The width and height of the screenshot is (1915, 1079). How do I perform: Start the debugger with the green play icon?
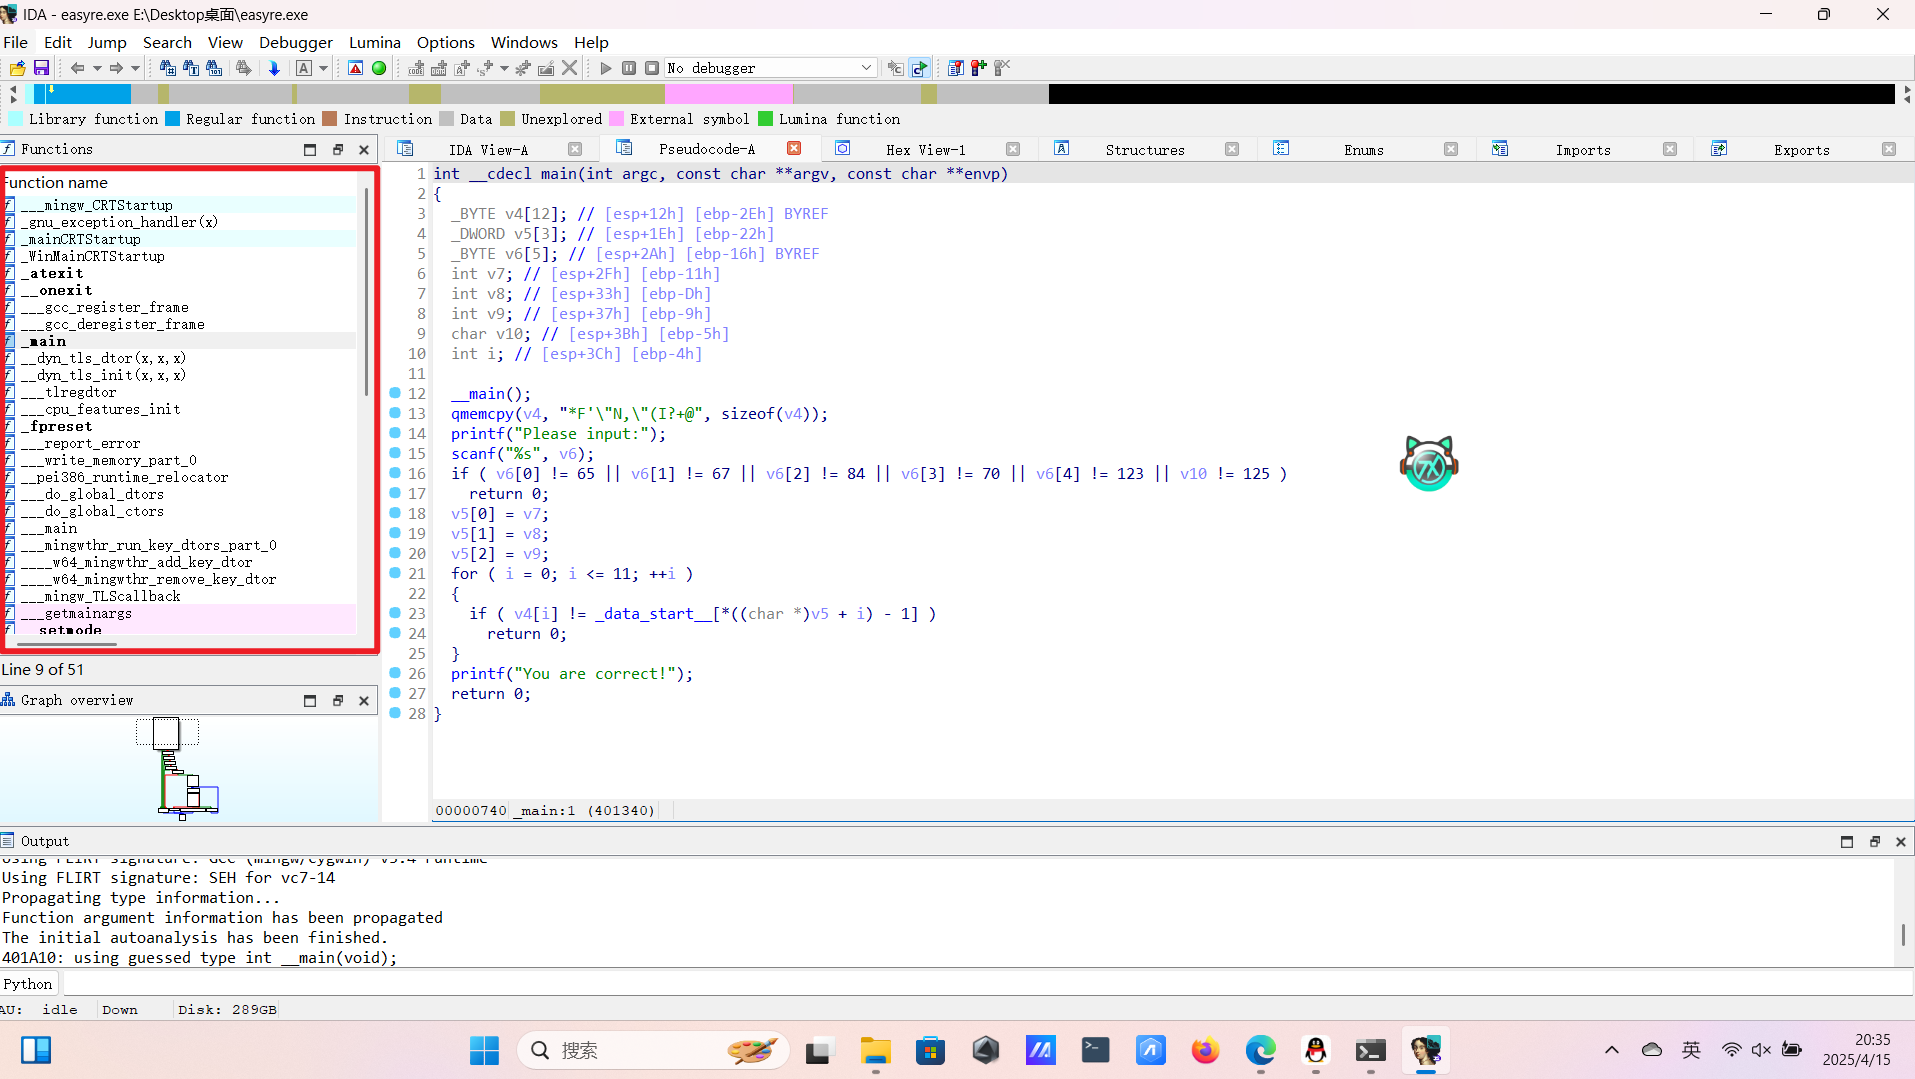605,68
